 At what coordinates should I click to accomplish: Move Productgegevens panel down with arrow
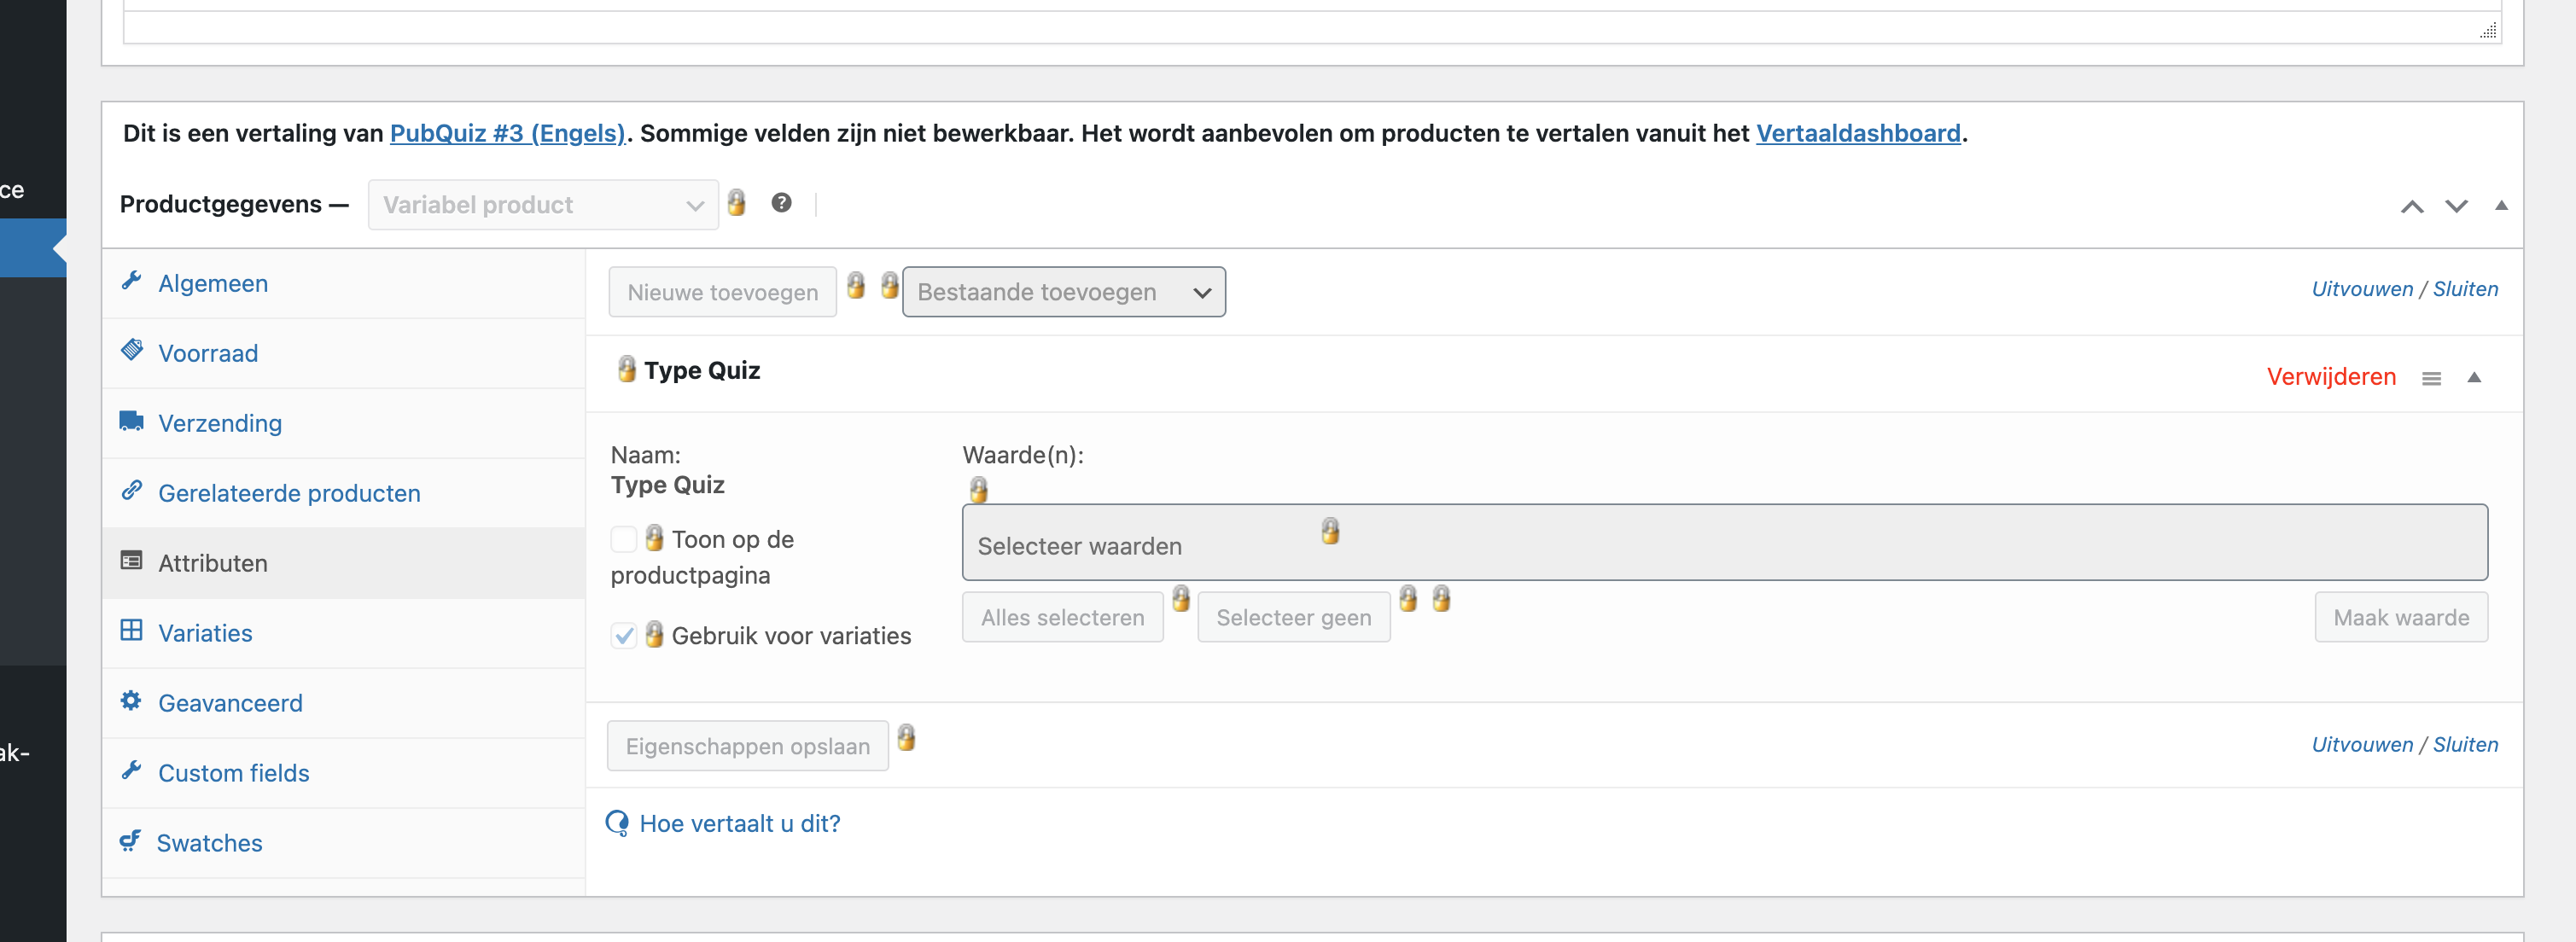(2456, 206)
